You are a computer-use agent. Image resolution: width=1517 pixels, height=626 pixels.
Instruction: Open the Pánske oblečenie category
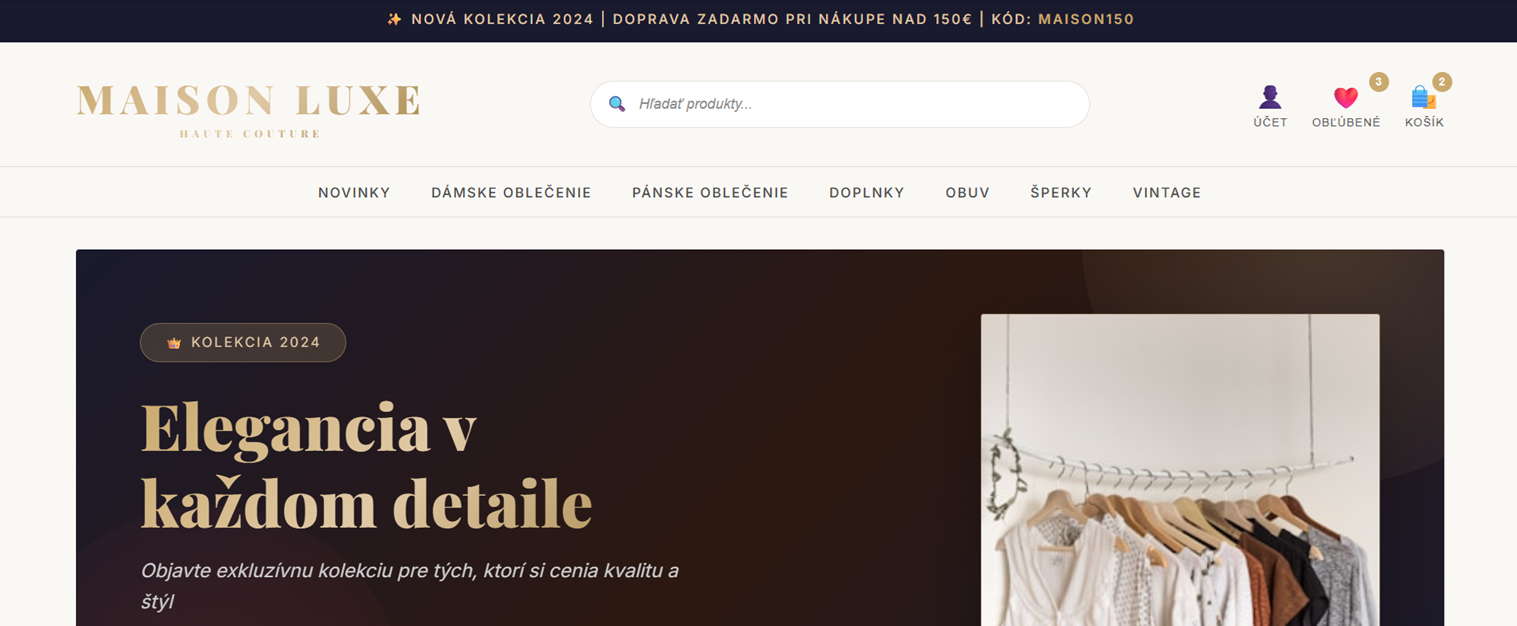710,193
